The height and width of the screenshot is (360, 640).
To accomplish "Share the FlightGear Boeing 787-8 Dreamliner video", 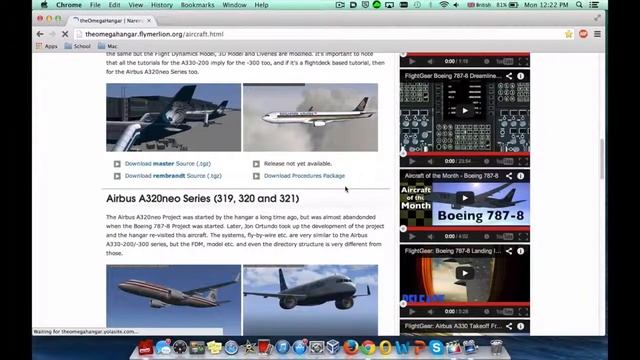I will pos(509,76).
